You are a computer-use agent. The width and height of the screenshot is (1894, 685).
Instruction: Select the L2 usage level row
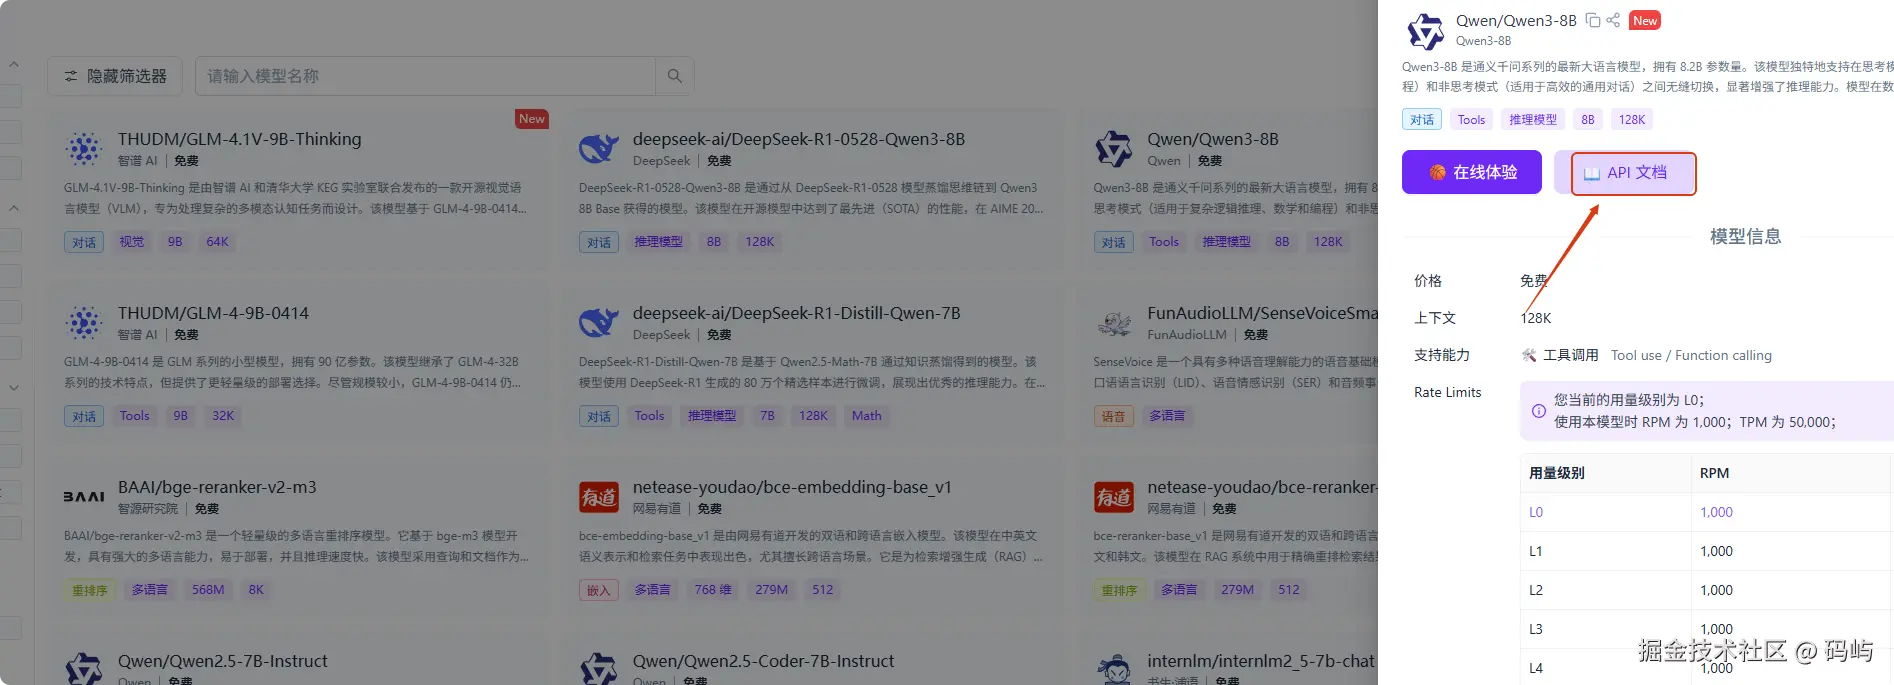1706,590
